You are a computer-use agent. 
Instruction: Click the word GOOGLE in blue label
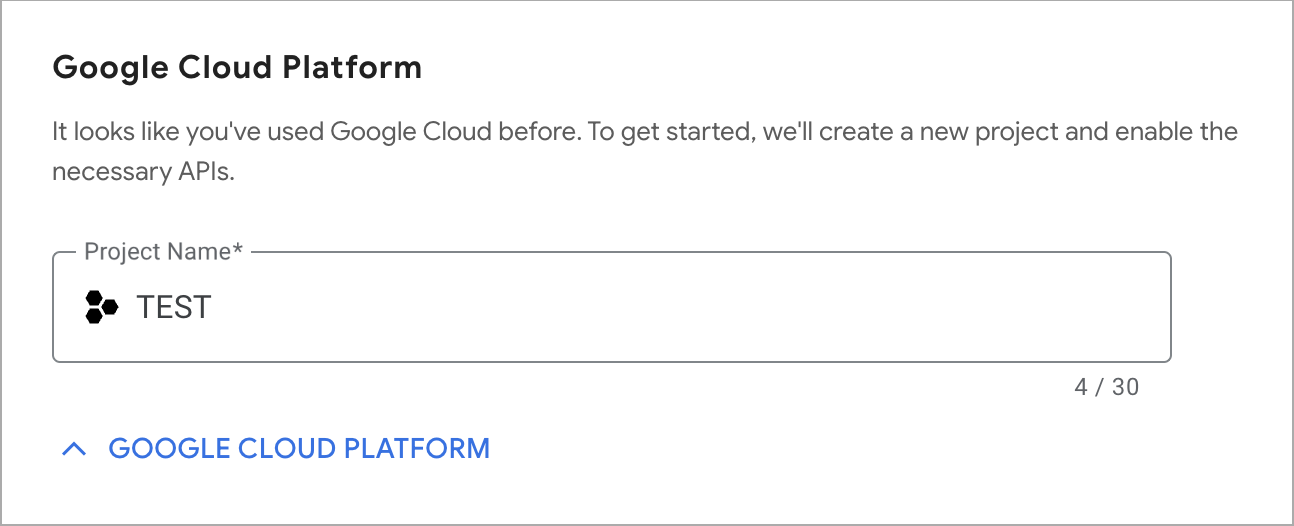(x=169, y=448)
